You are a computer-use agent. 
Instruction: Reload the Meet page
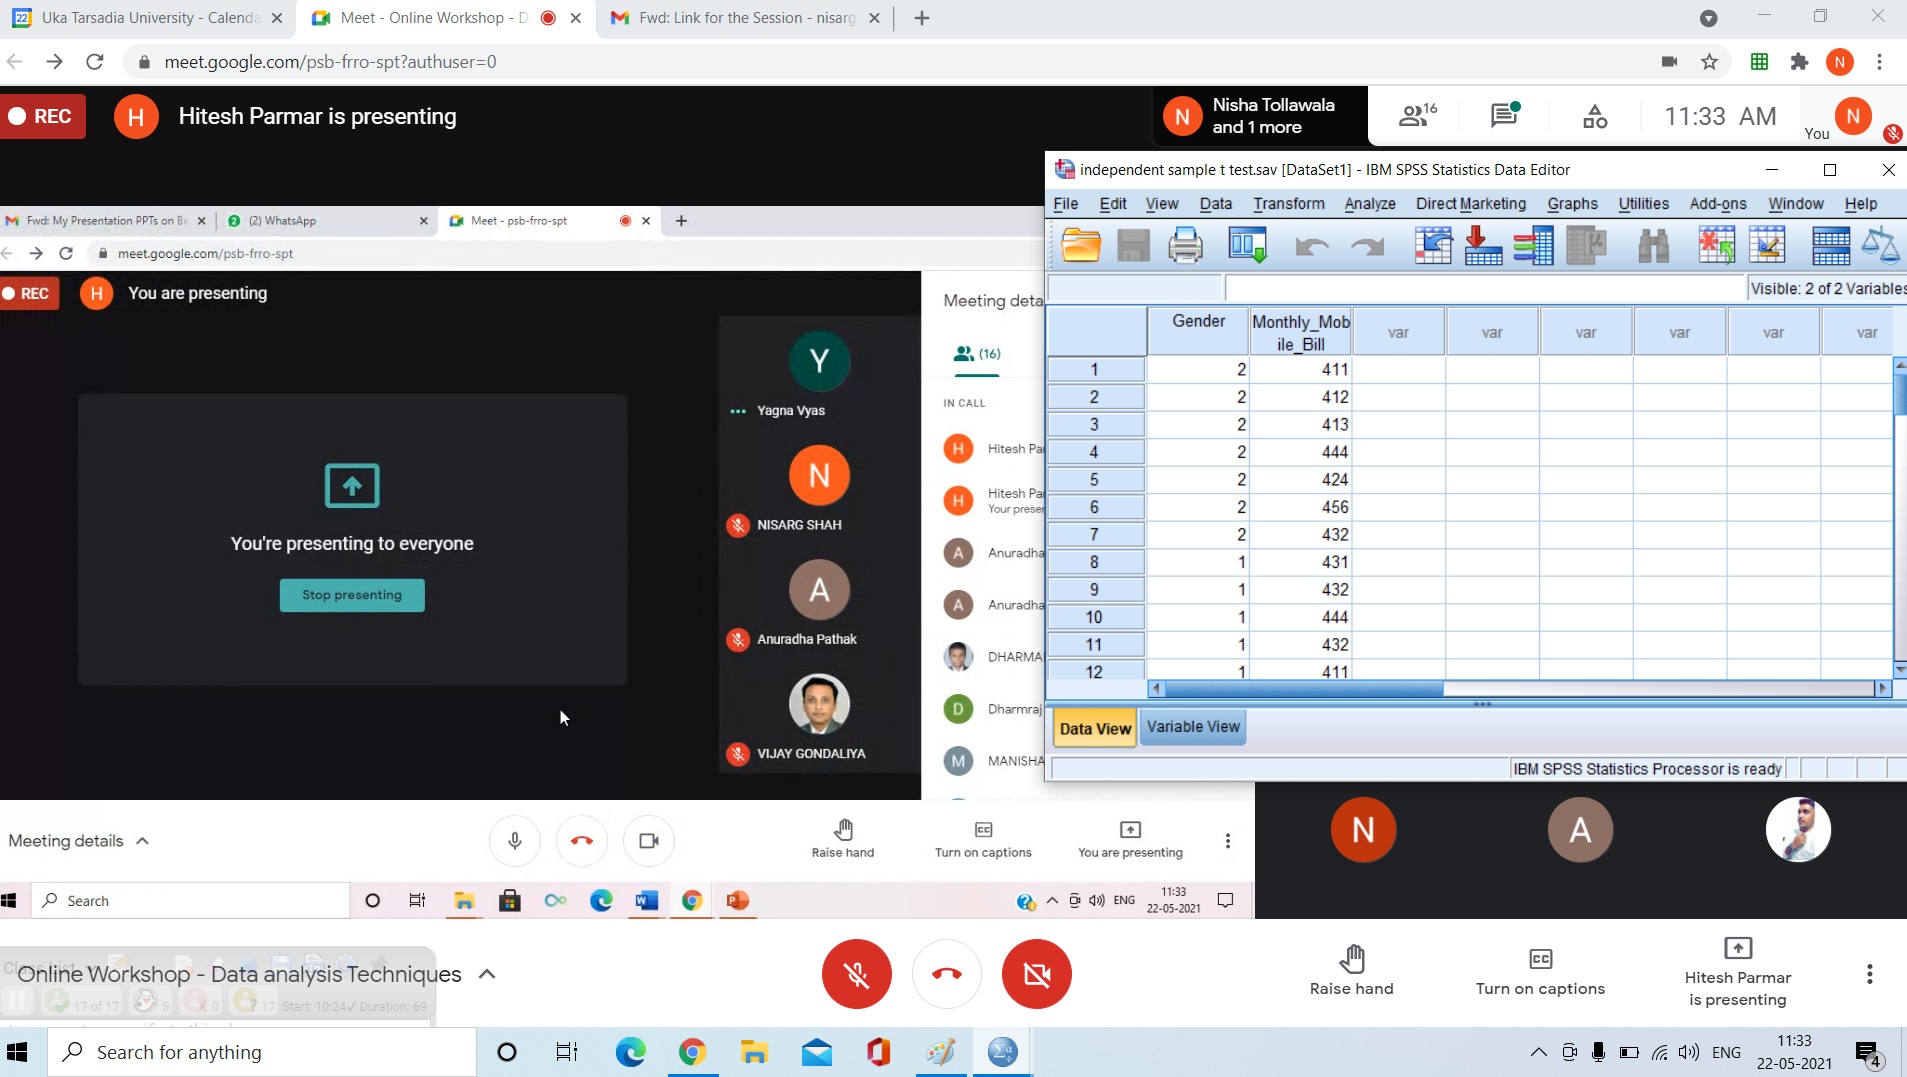pyautogui.click(x=95, y=62)
